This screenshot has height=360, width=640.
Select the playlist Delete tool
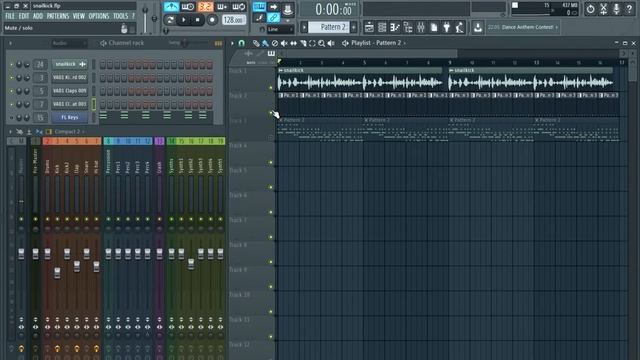tap(275, 43)
